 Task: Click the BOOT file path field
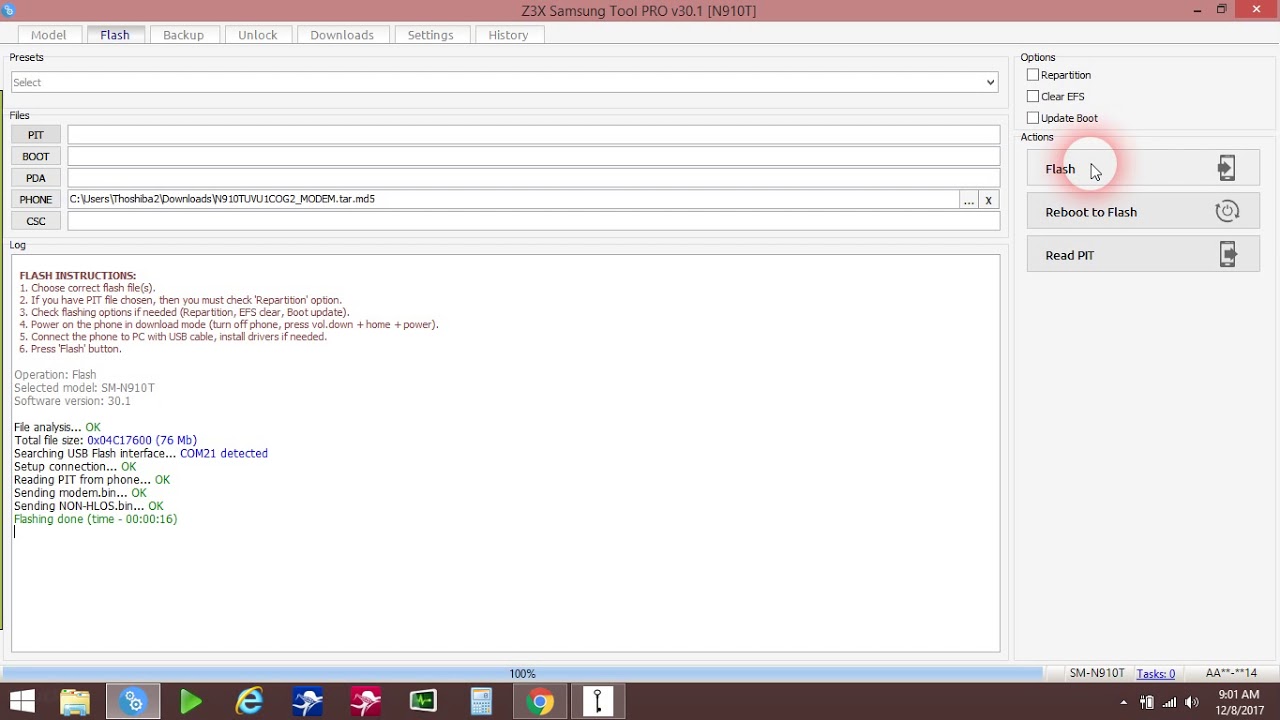click(x=533, y=156)
